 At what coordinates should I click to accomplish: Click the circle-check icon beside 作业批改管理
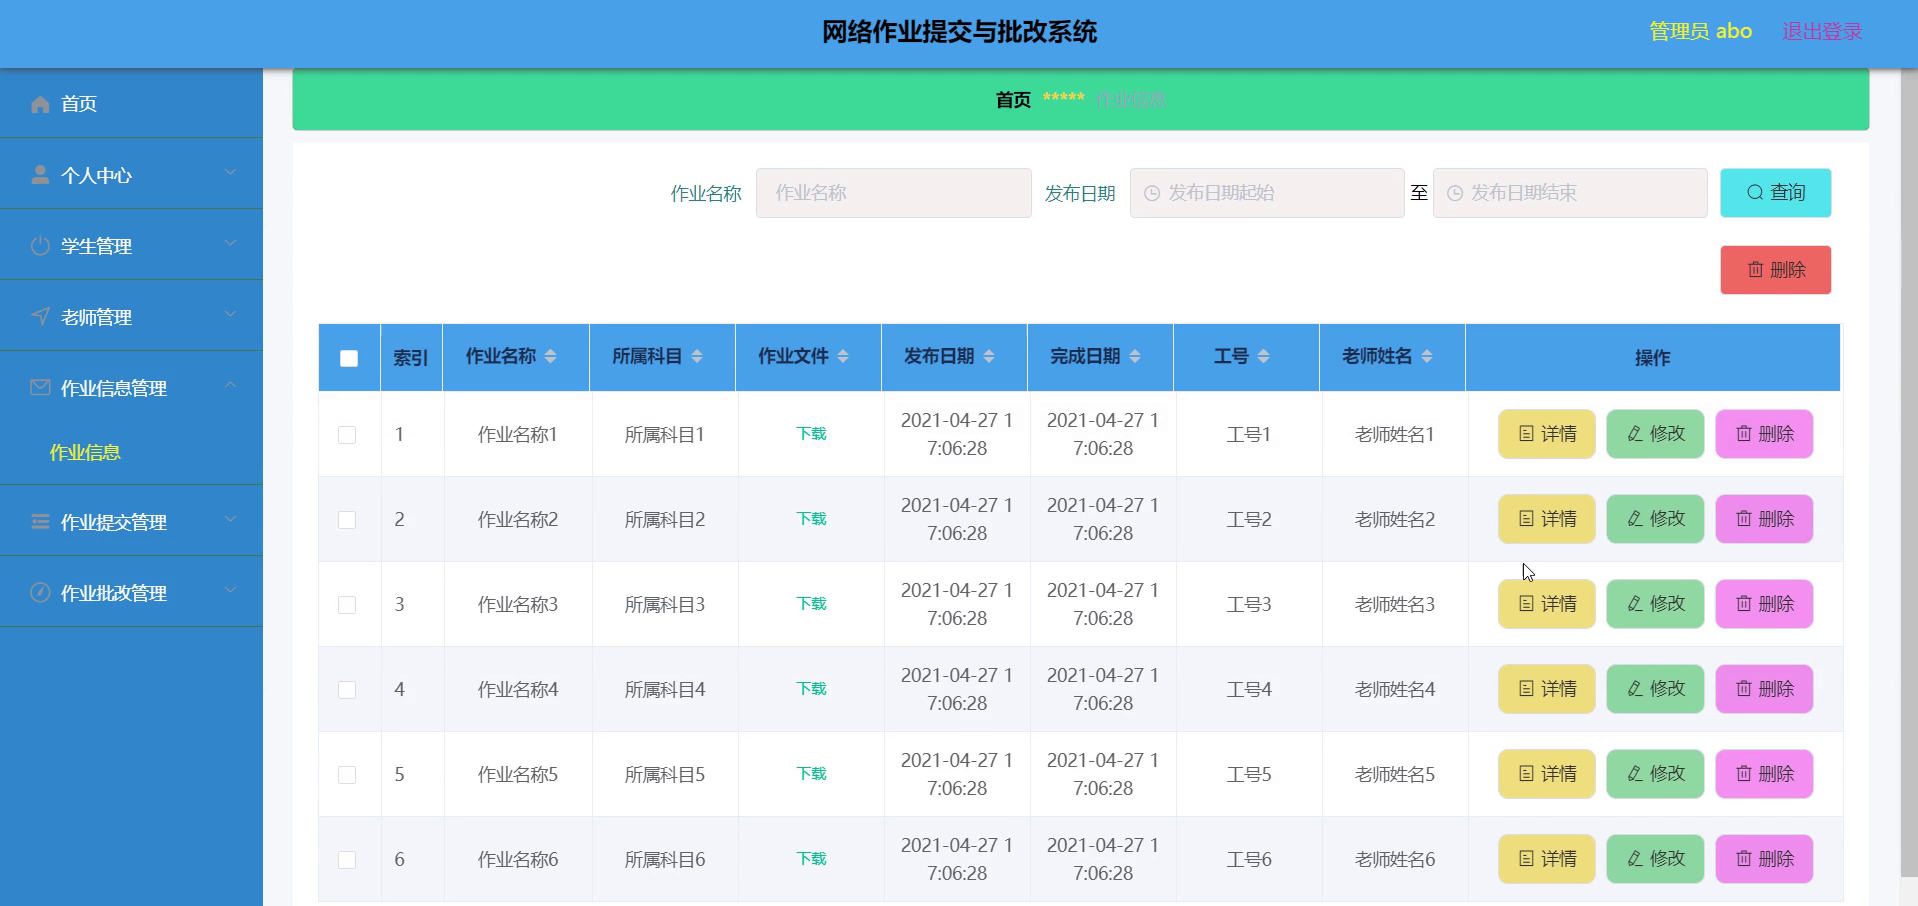click(x=40, y=592)
